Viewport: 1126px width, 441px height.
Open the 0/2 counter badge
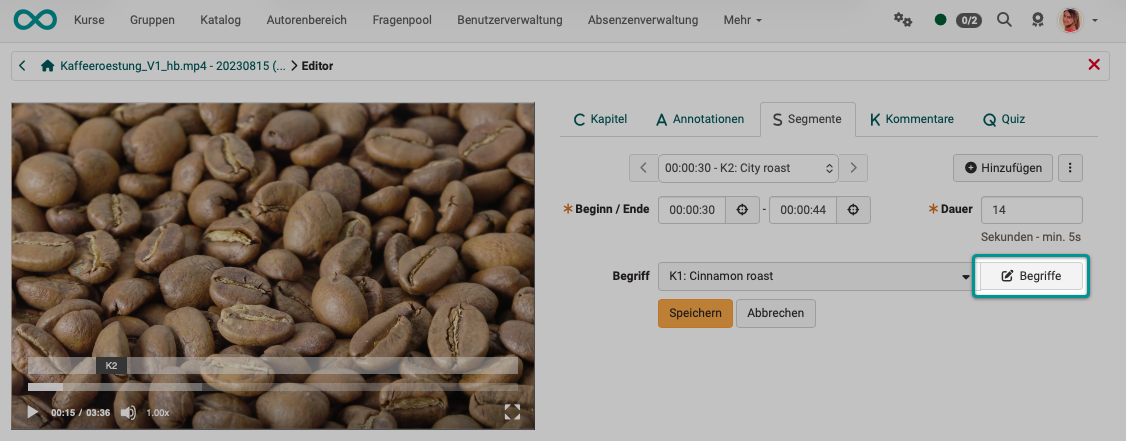(x=968, y=20)
